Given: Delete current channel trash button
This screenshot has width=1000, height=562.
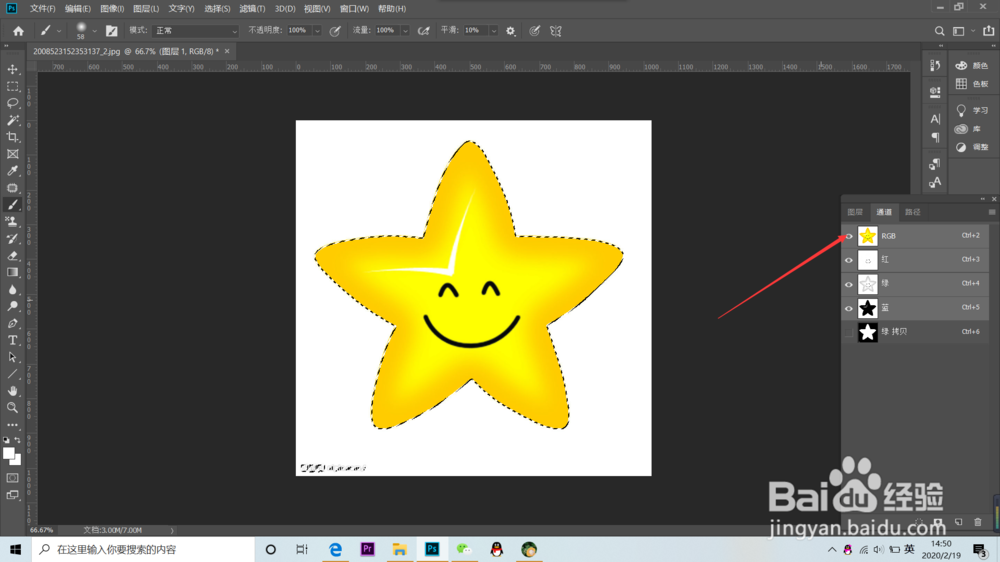Looking at the screenshot, I should [978, 522].
